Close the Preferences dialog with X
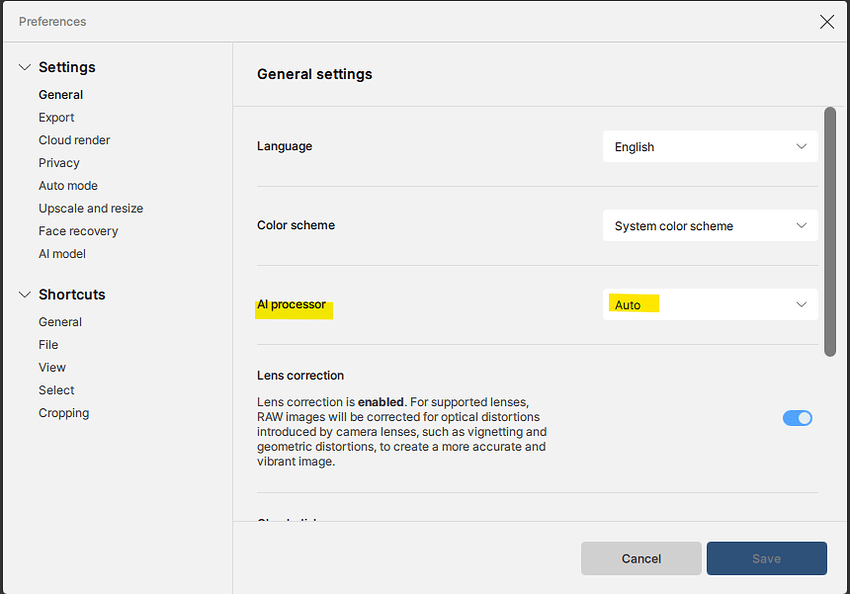 tap(826, 22)
